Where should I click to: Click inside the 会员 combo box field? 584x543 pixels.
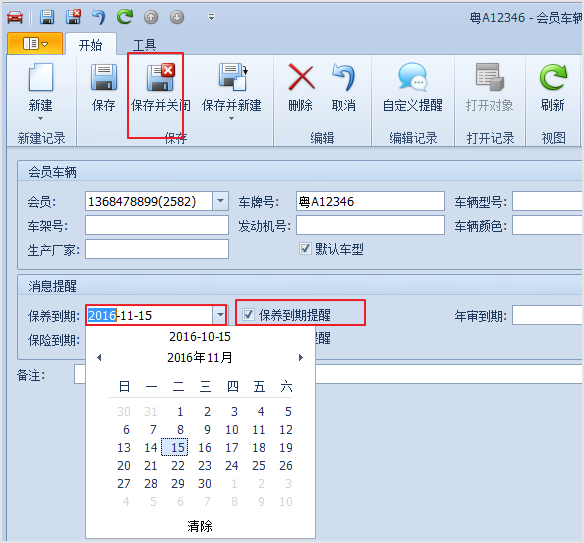[149, 201]
